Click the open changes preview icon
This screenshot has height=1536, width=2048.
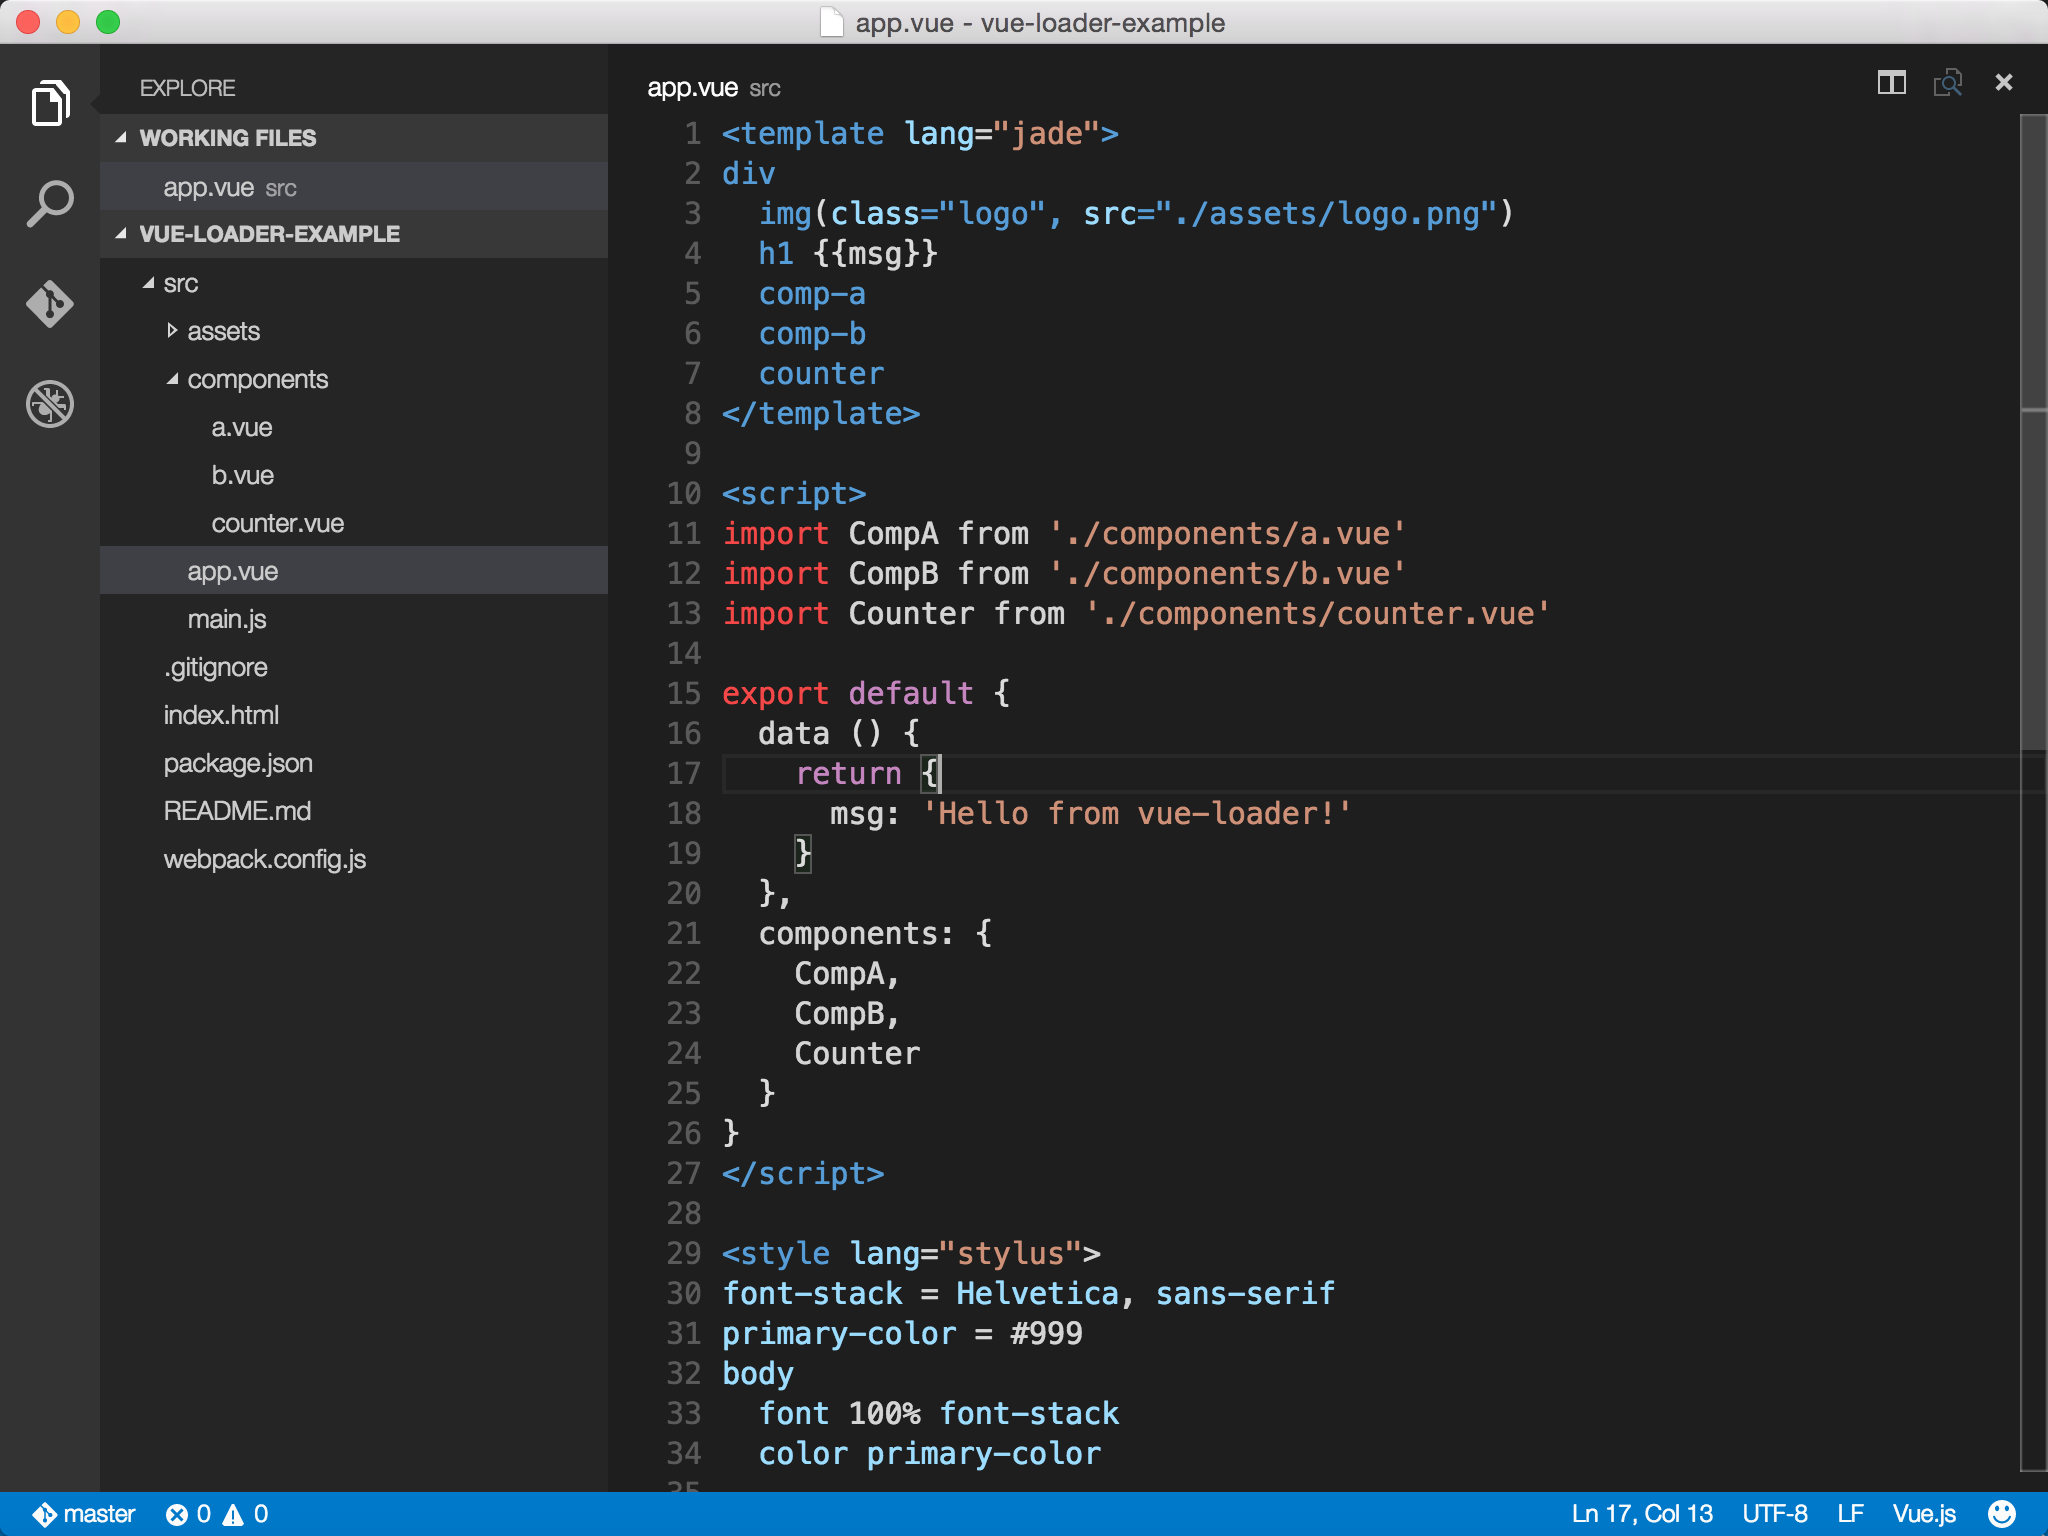coord(1947,83)
